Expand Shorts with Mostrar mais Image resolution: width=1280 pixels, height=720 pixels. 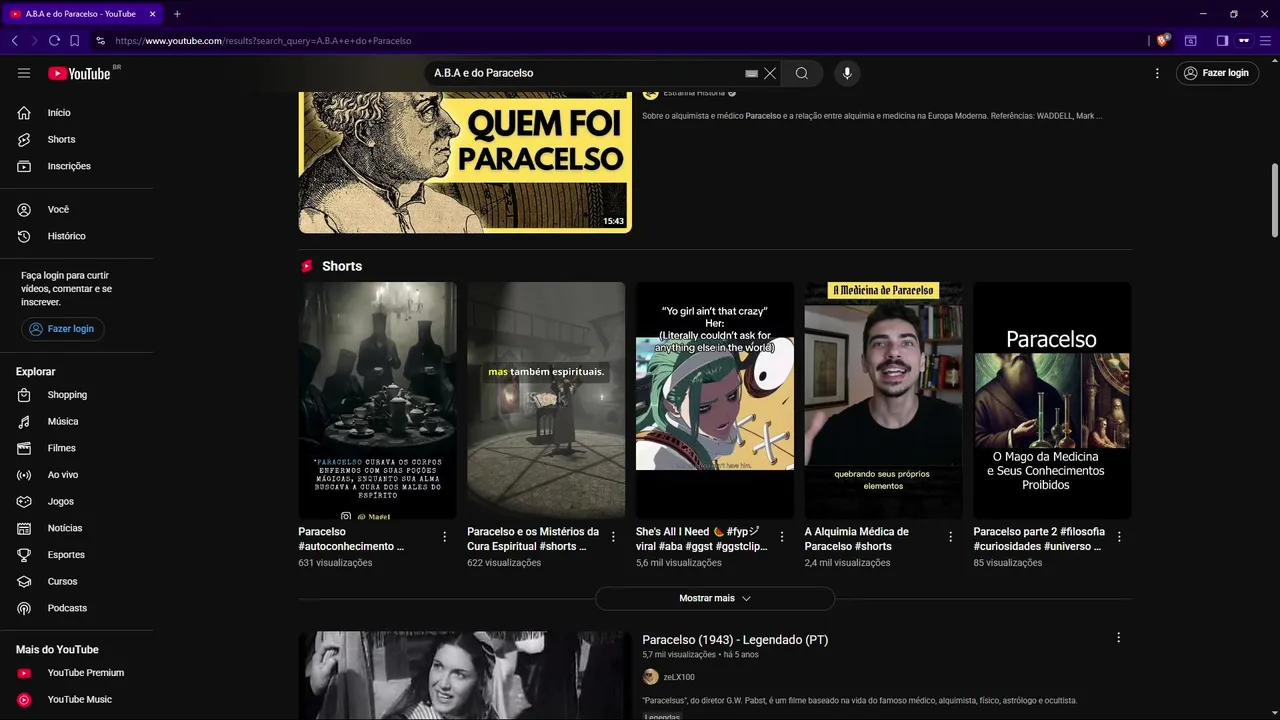[714, 598]
